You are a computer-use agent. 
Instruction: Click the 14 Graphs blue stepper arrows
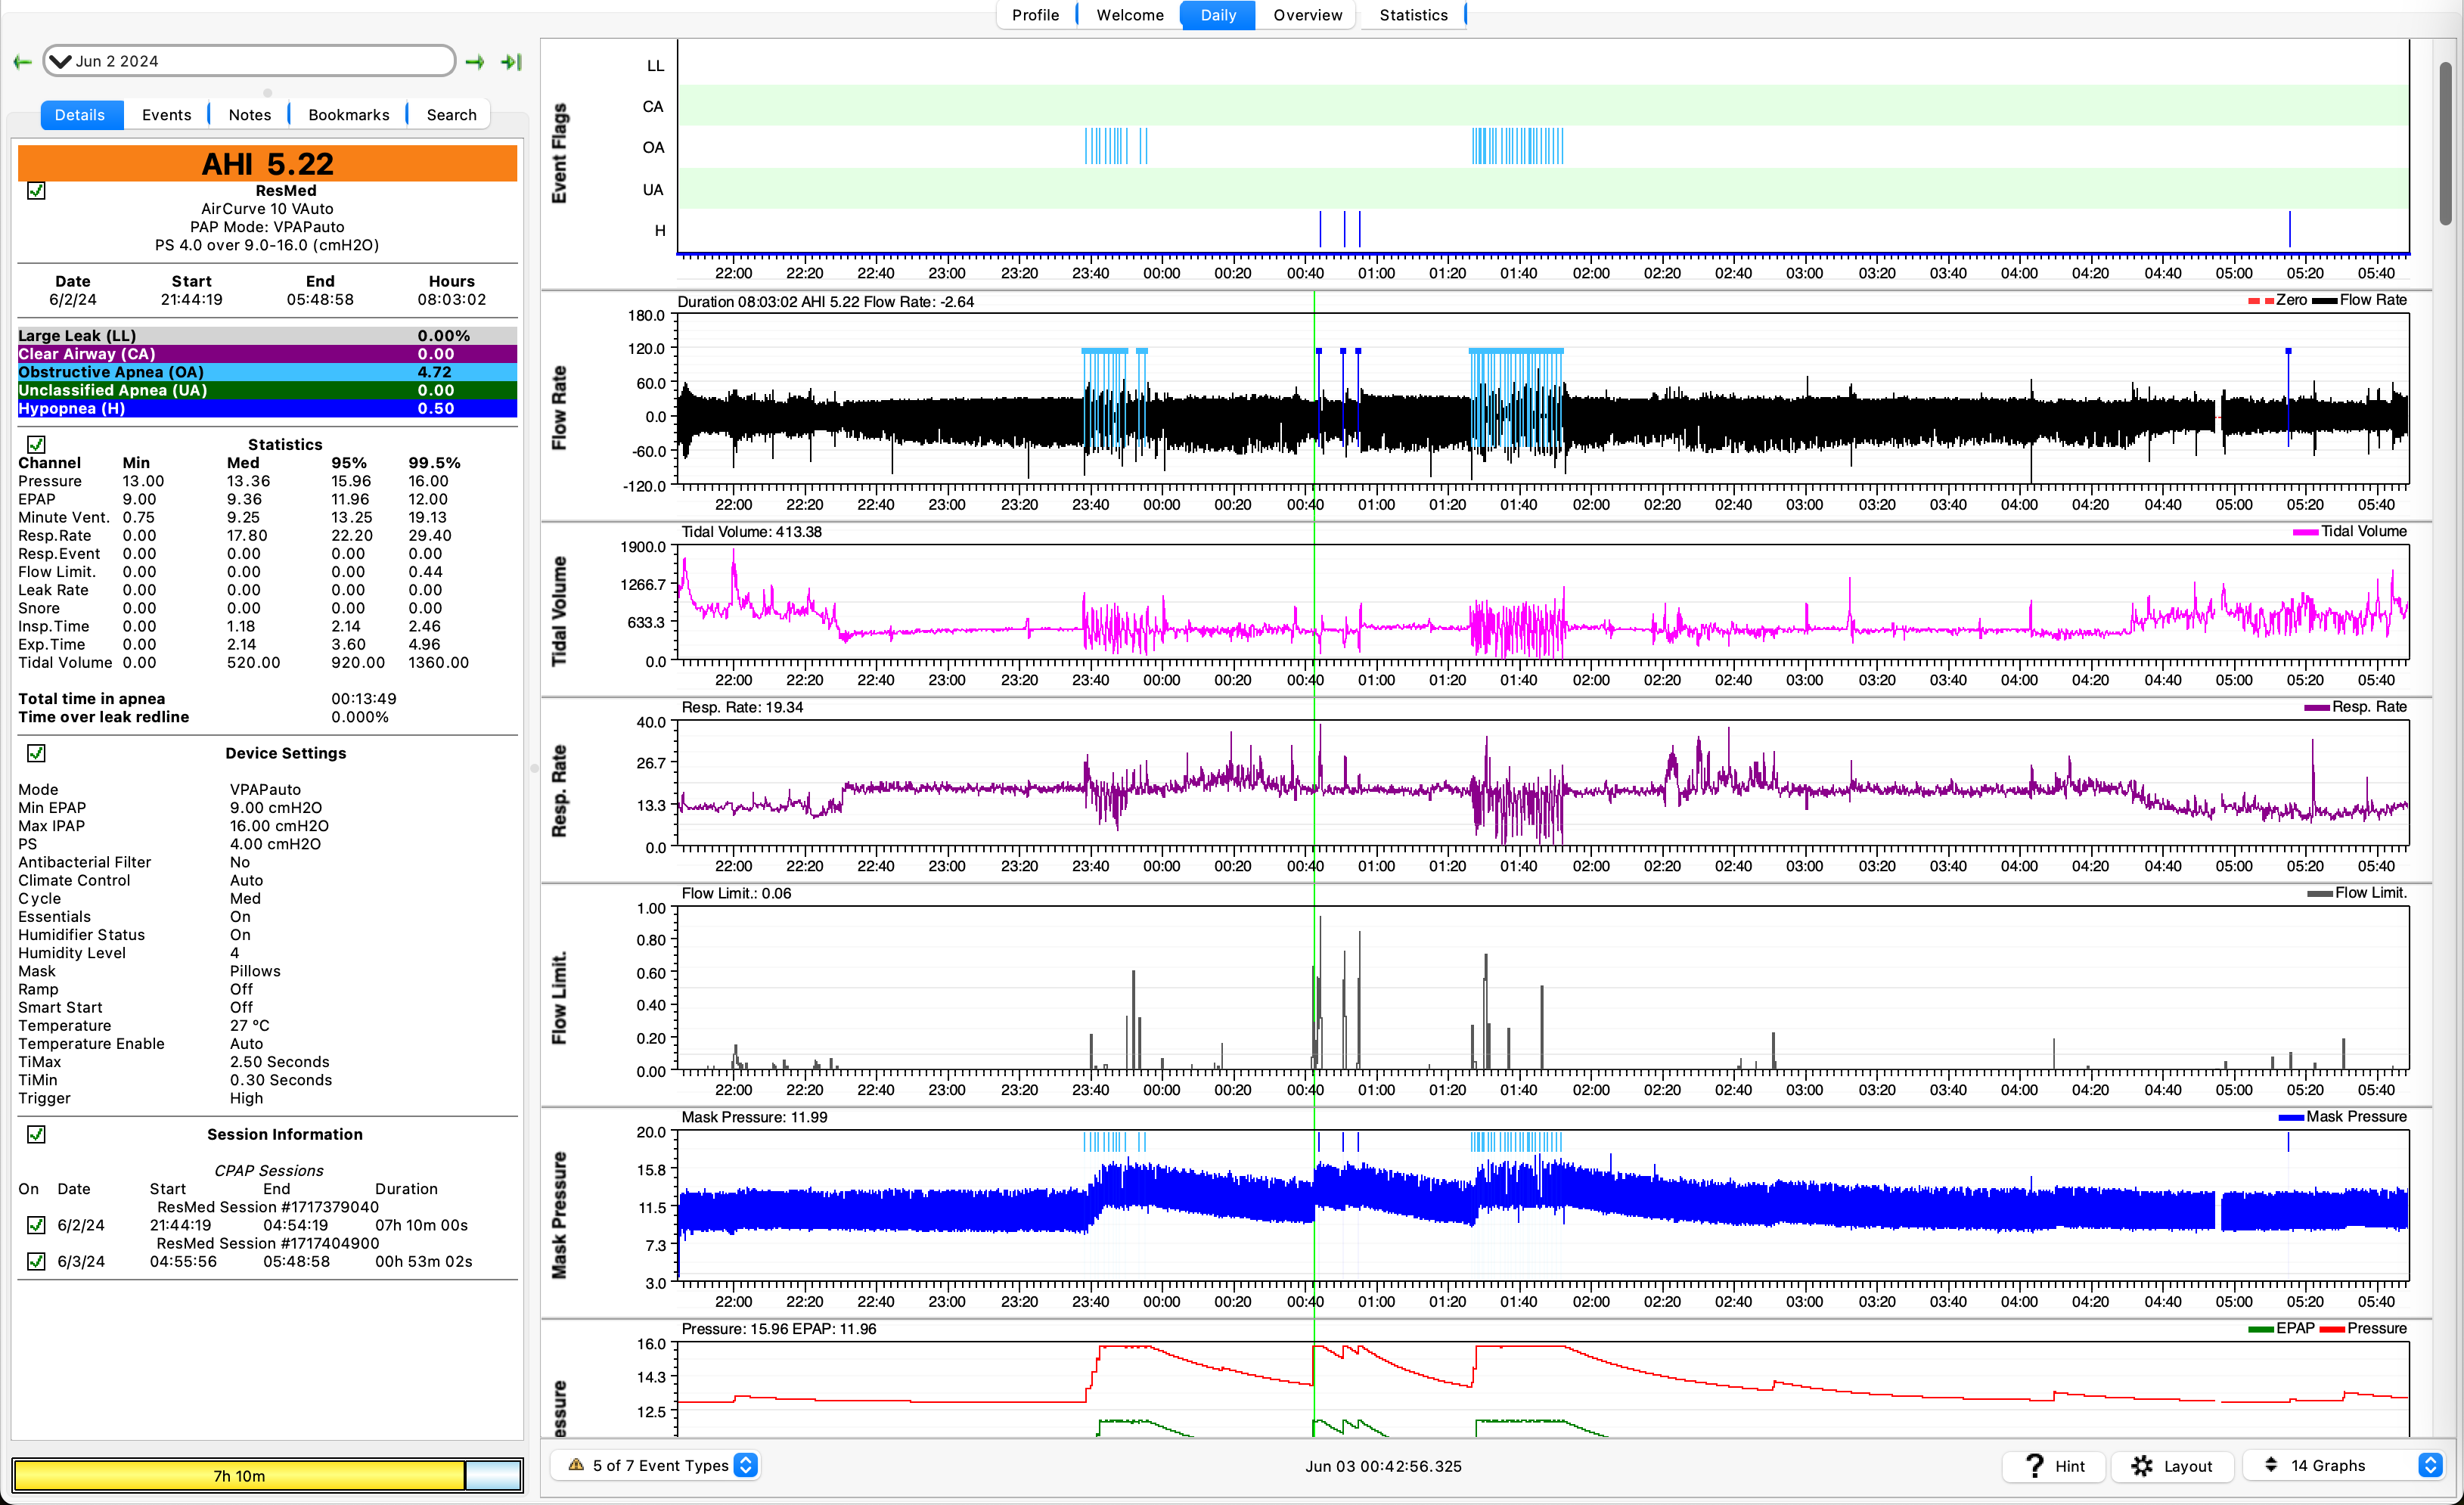click(2430, 1465)
